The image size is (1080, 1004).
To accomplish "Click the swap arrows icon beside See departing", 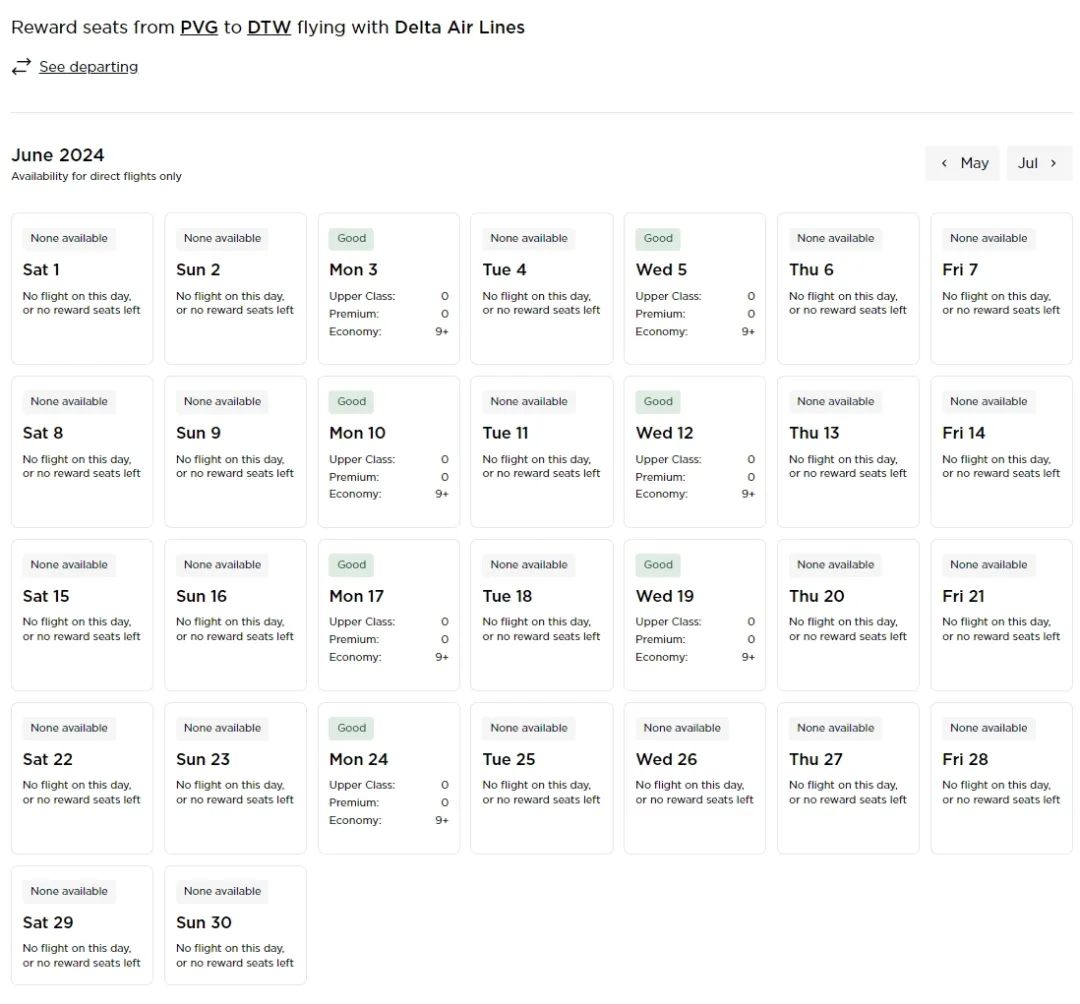I will point(21,67).
